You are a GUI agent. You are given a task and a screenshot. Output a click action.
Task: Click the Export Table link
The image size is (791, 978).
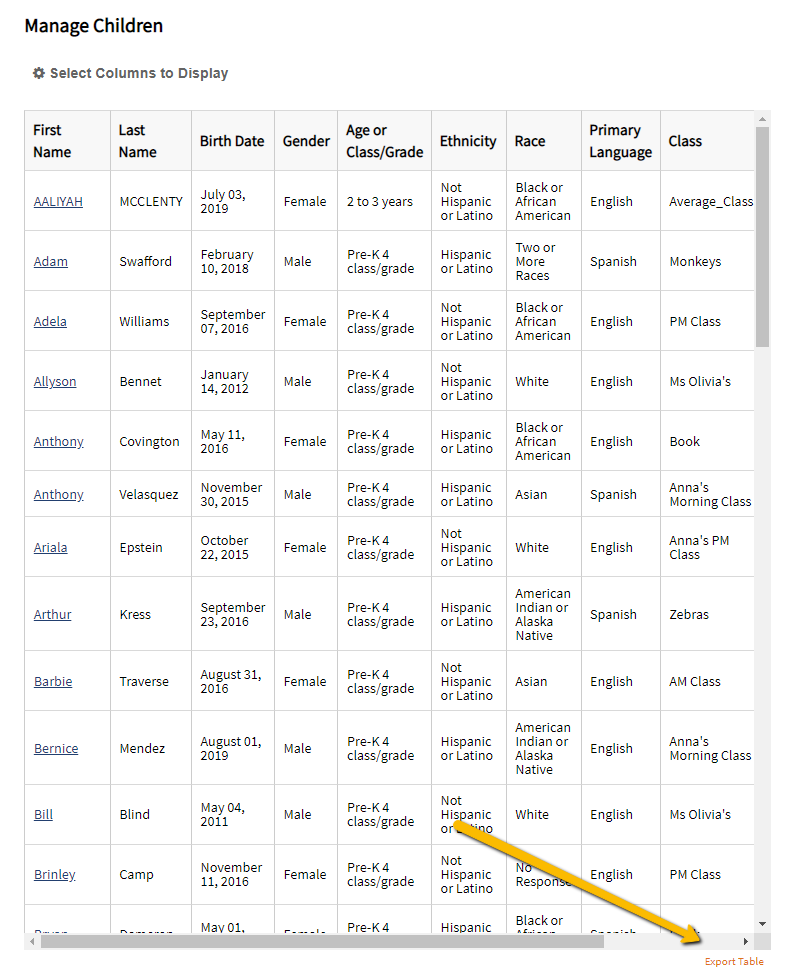coord(733,961)
